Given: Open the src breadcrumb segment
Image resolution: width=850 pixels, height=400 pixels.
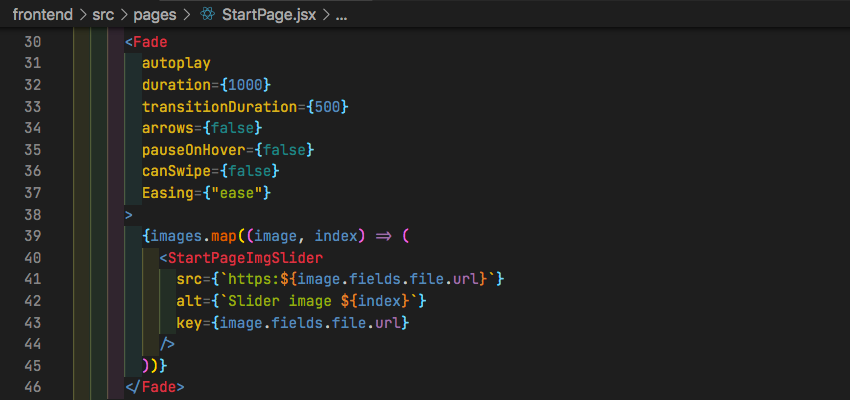Looking at the screenshot, I should coord(103,15).
